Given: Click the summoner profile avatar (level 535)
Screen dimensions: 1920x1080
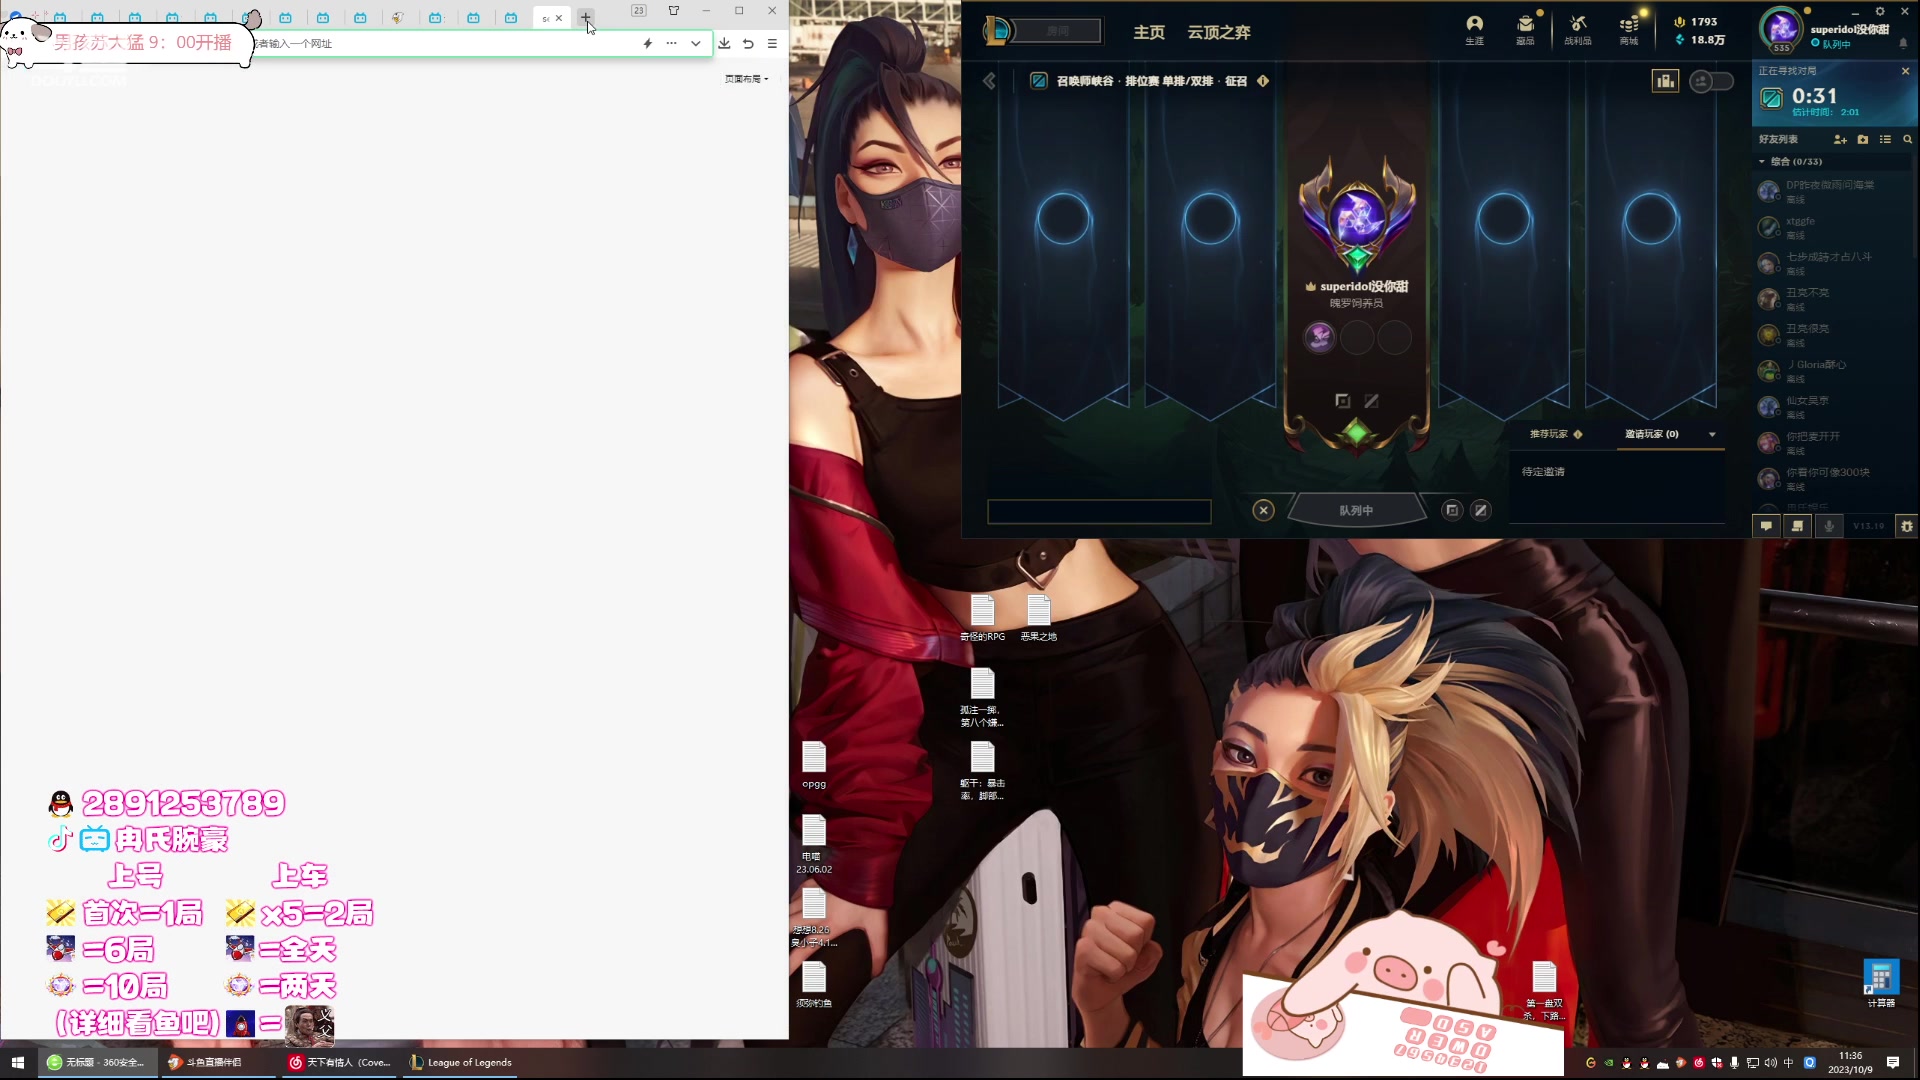Looking at the screenshot, I should coord(1781,29).
